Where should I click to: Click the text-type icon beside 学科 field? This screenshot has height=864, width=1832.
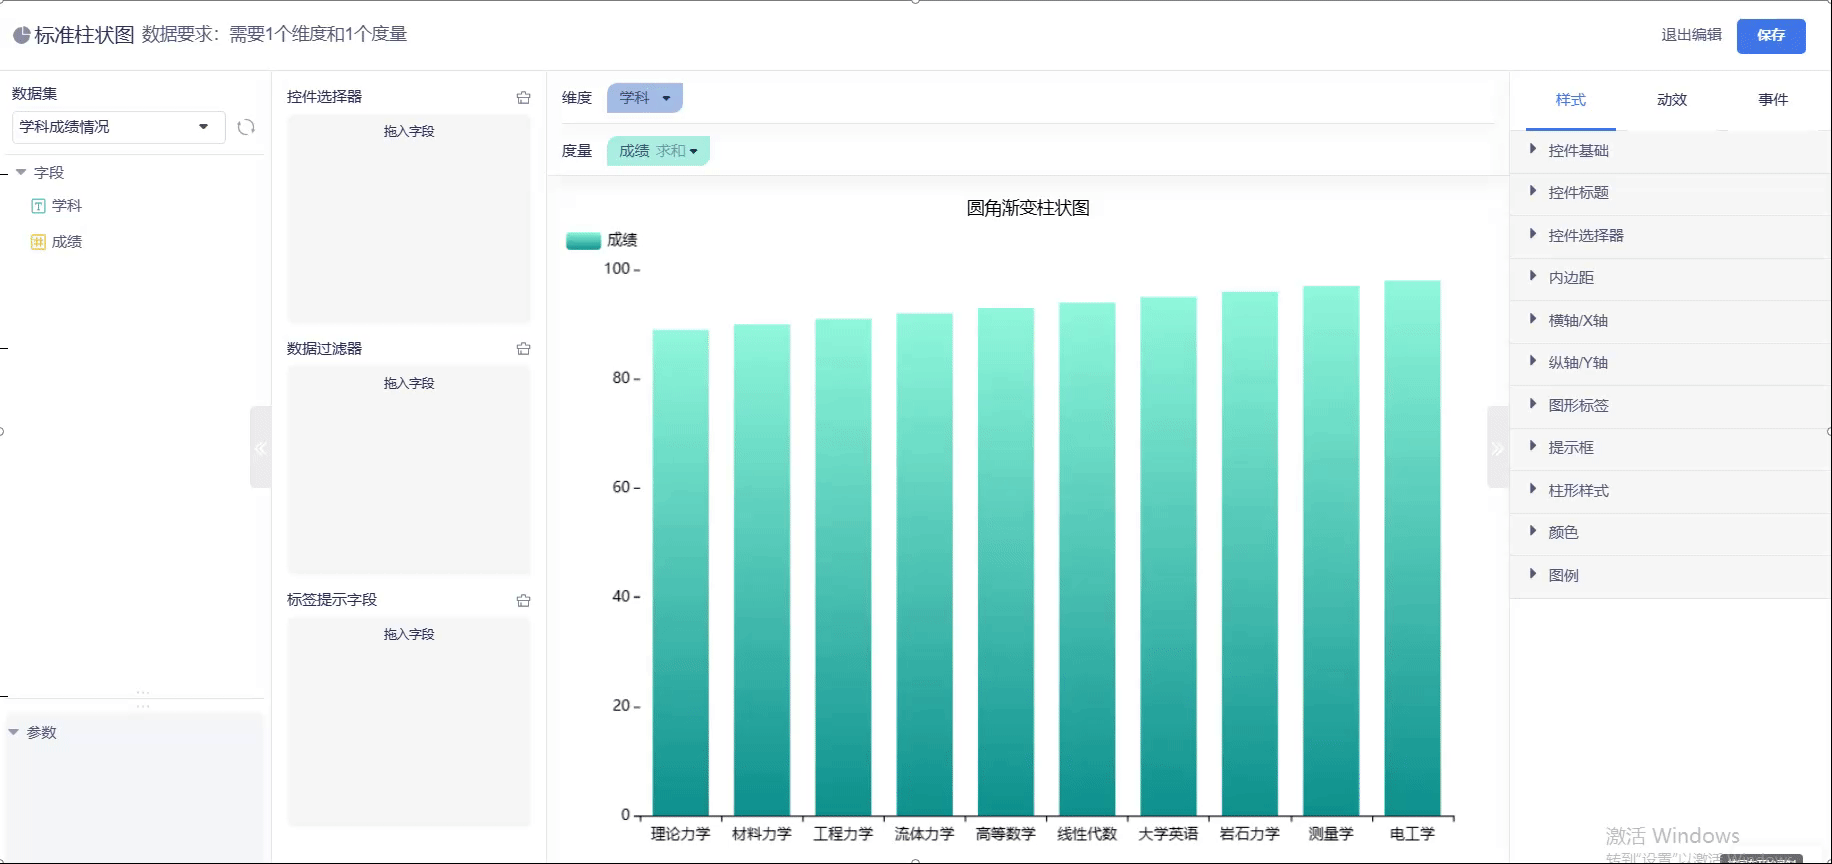click(x=38, y=206)
